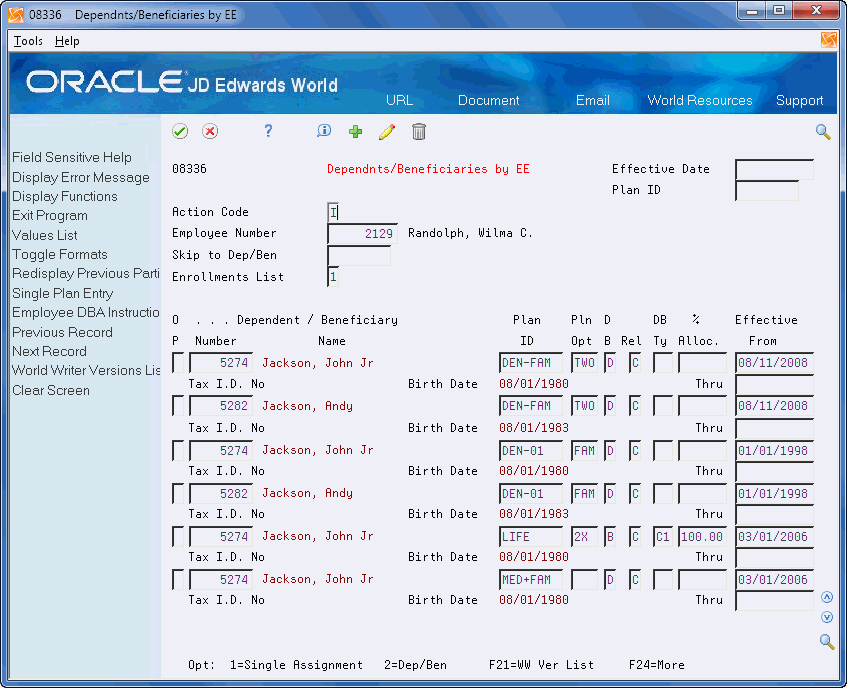The height and width of the screenshot is (688, 847).
Task: Open the URL tab in banner
Action: [399, 100]
